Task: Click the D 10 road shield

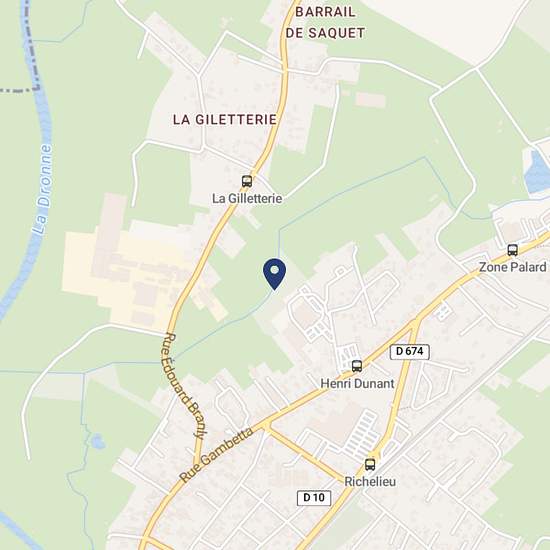Action: [314, 498]
